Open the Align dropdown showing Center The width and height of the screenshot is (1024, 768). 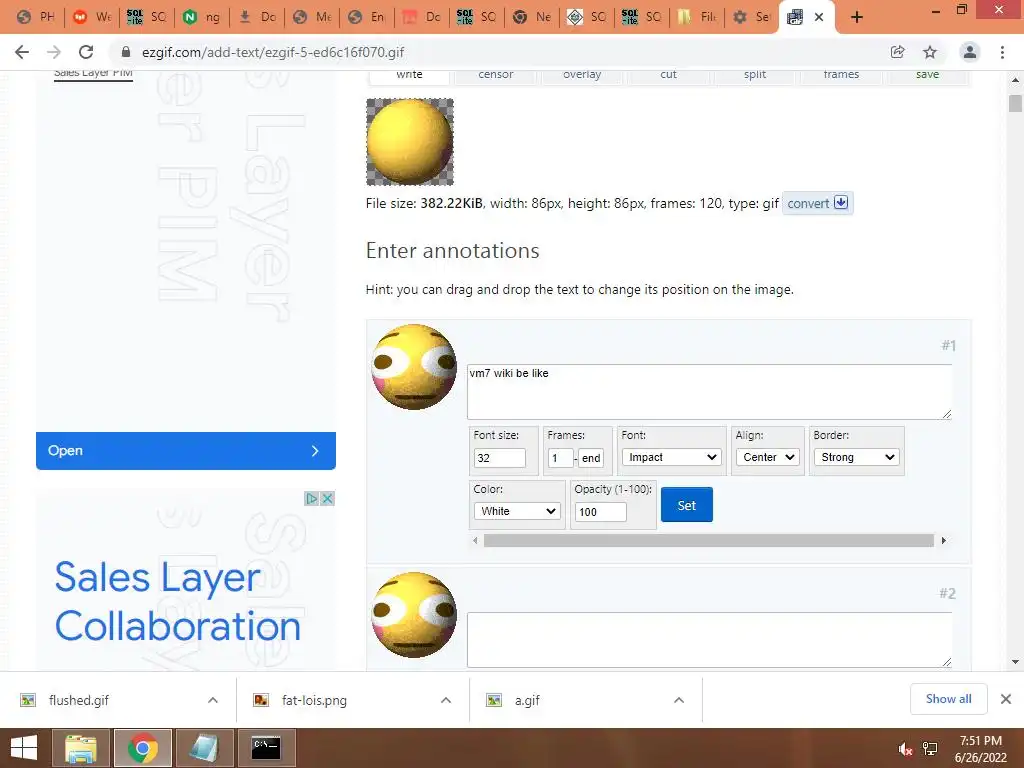coord(767,457)
